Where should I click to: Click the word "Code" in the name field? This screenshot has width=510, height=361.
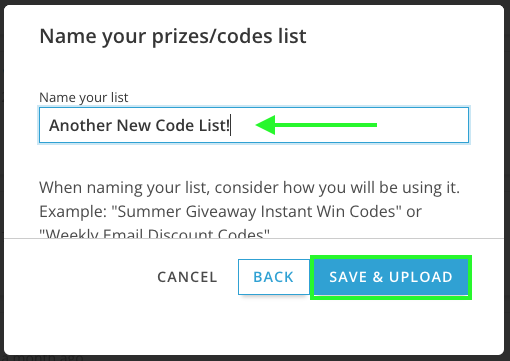[x=175, y=126]
